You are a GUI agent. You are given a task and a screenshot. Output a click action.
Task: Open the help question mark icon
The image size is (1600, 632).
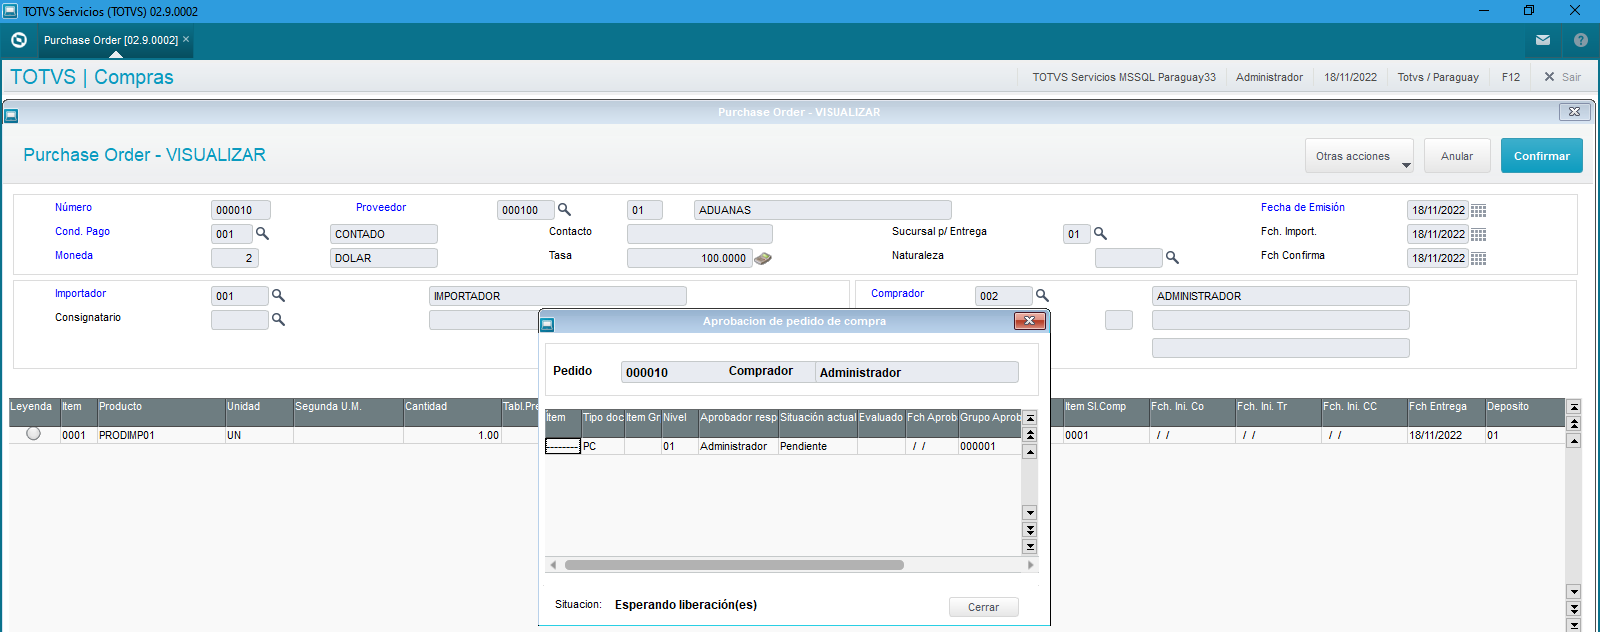point(1580,40)
